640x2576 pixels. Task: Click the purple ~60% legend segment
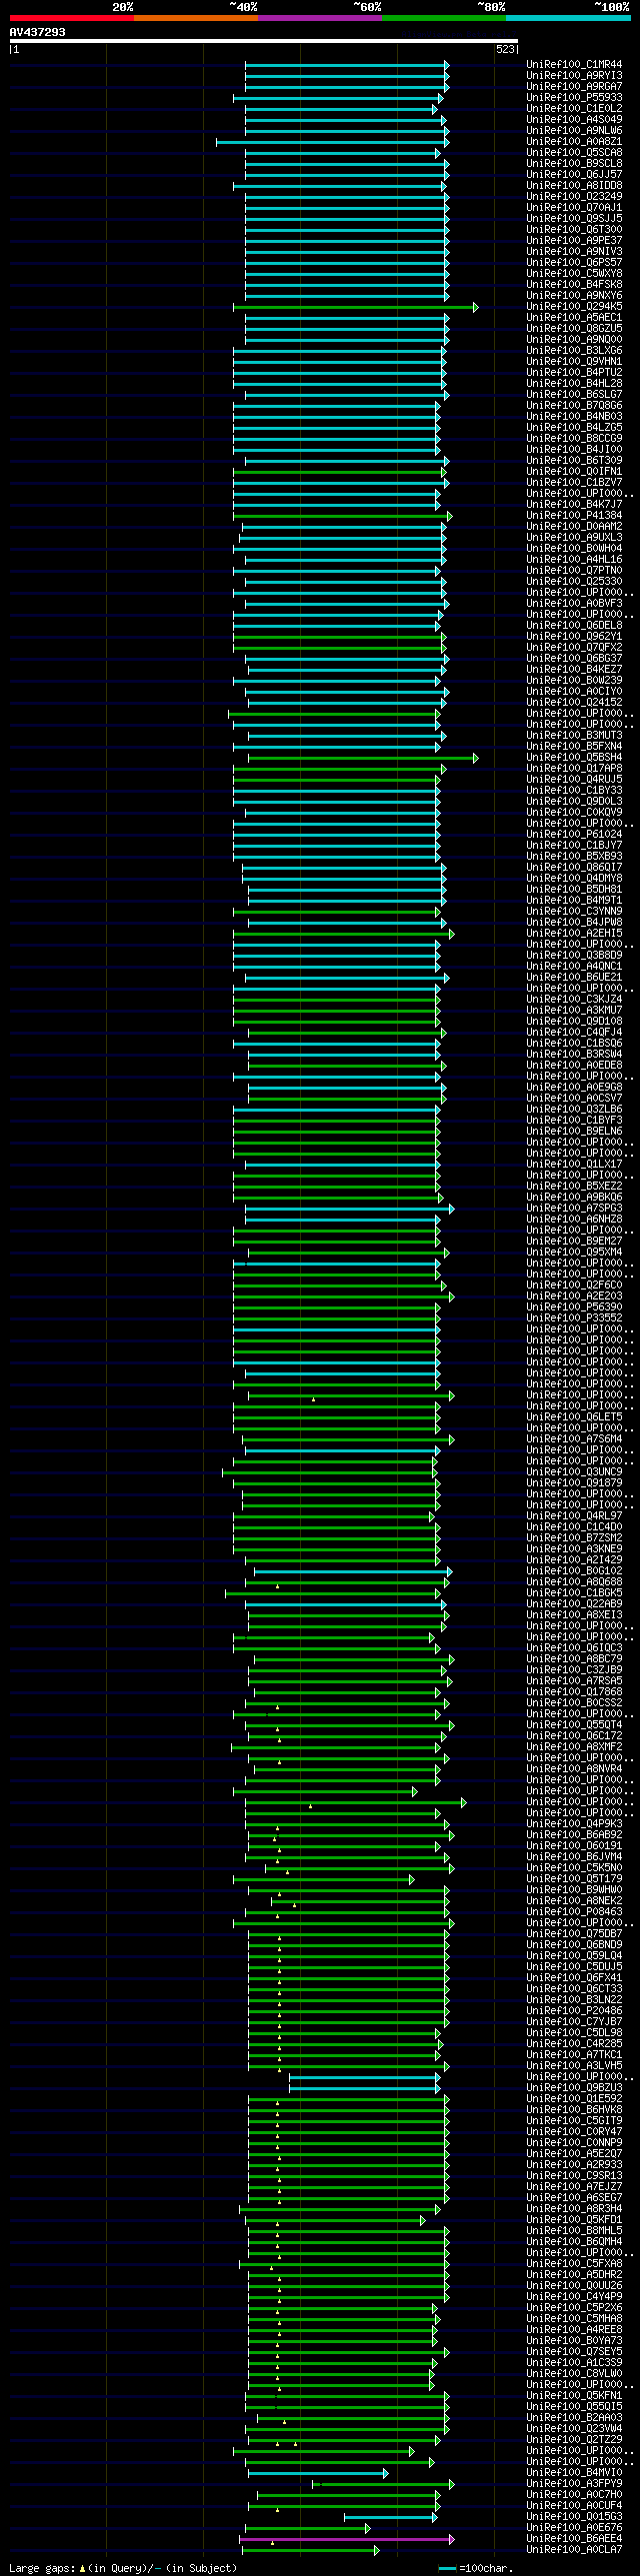(320, 18)
